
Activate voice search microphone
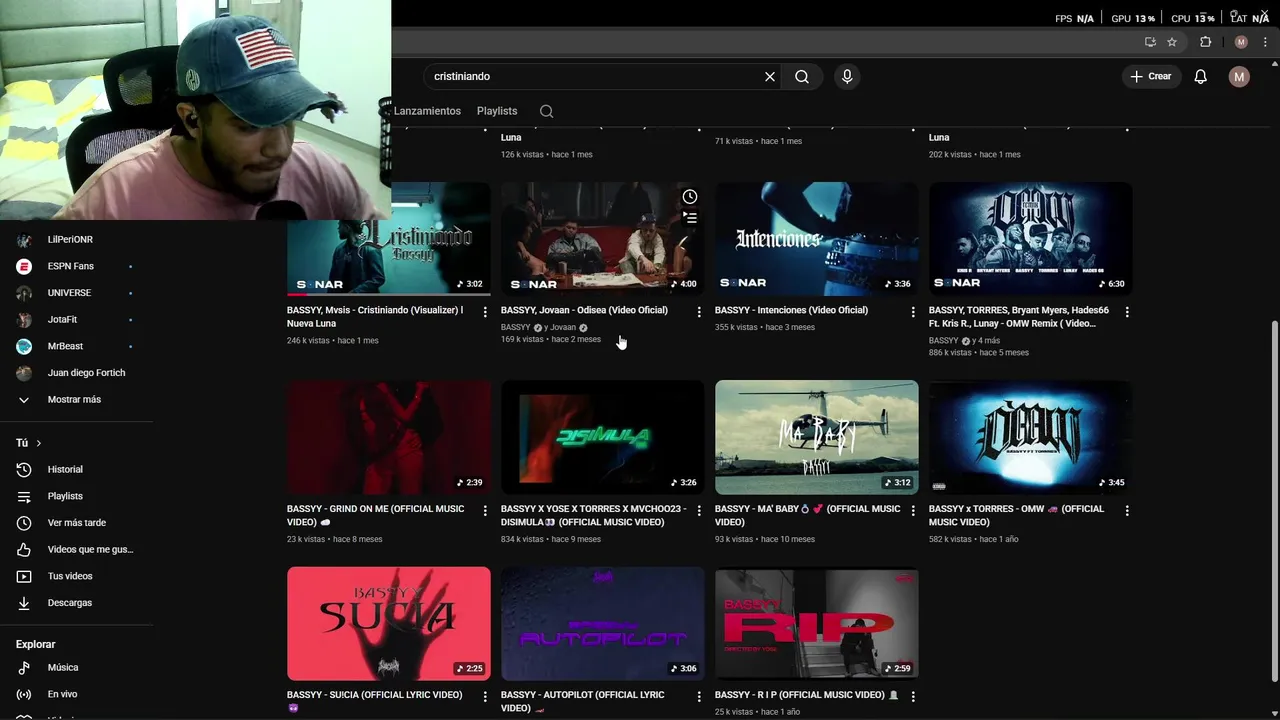[847, 77]
